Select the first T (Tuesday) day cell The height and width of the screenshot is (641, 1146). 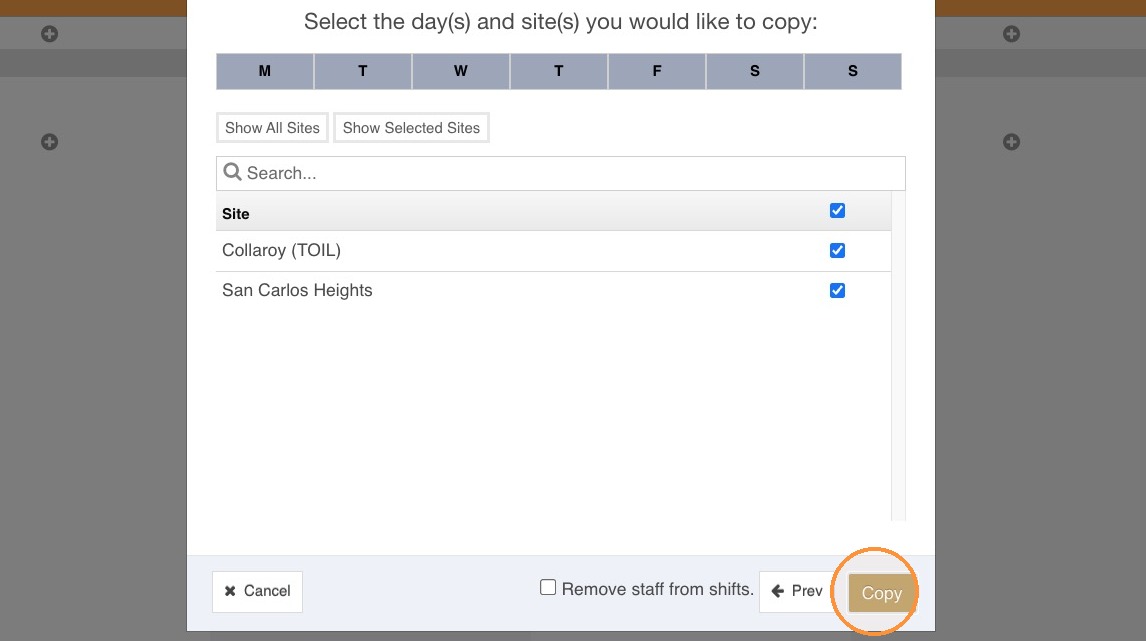pos(363,71)
